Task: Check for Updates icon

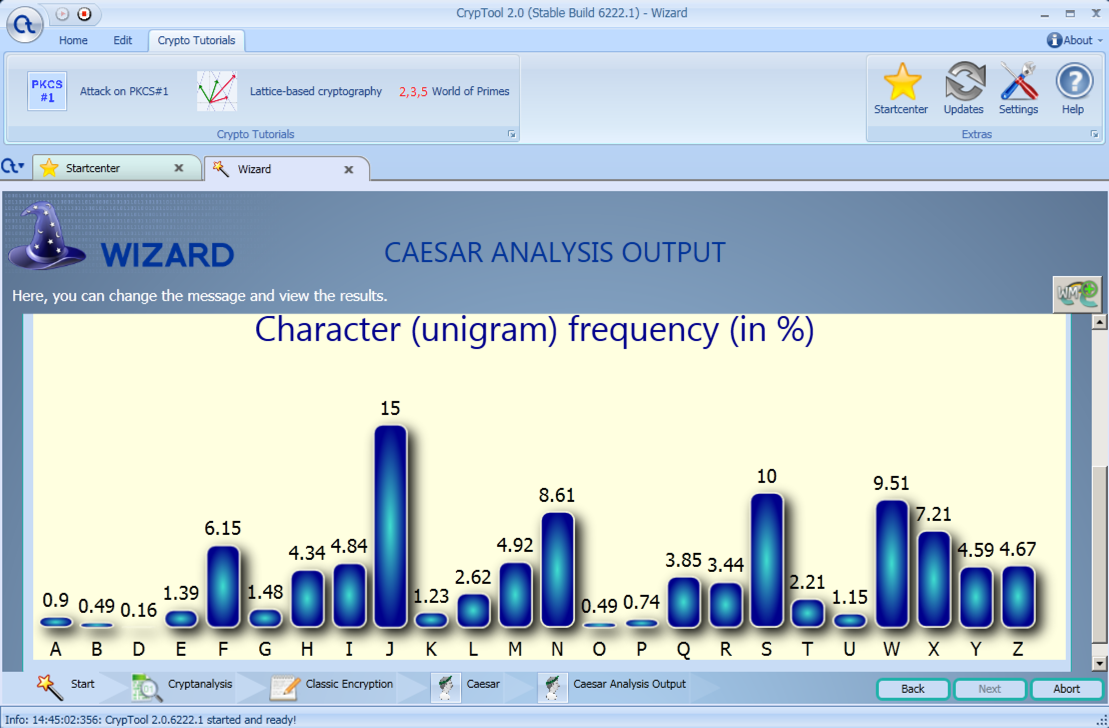Action: click(x=965, y=81)
